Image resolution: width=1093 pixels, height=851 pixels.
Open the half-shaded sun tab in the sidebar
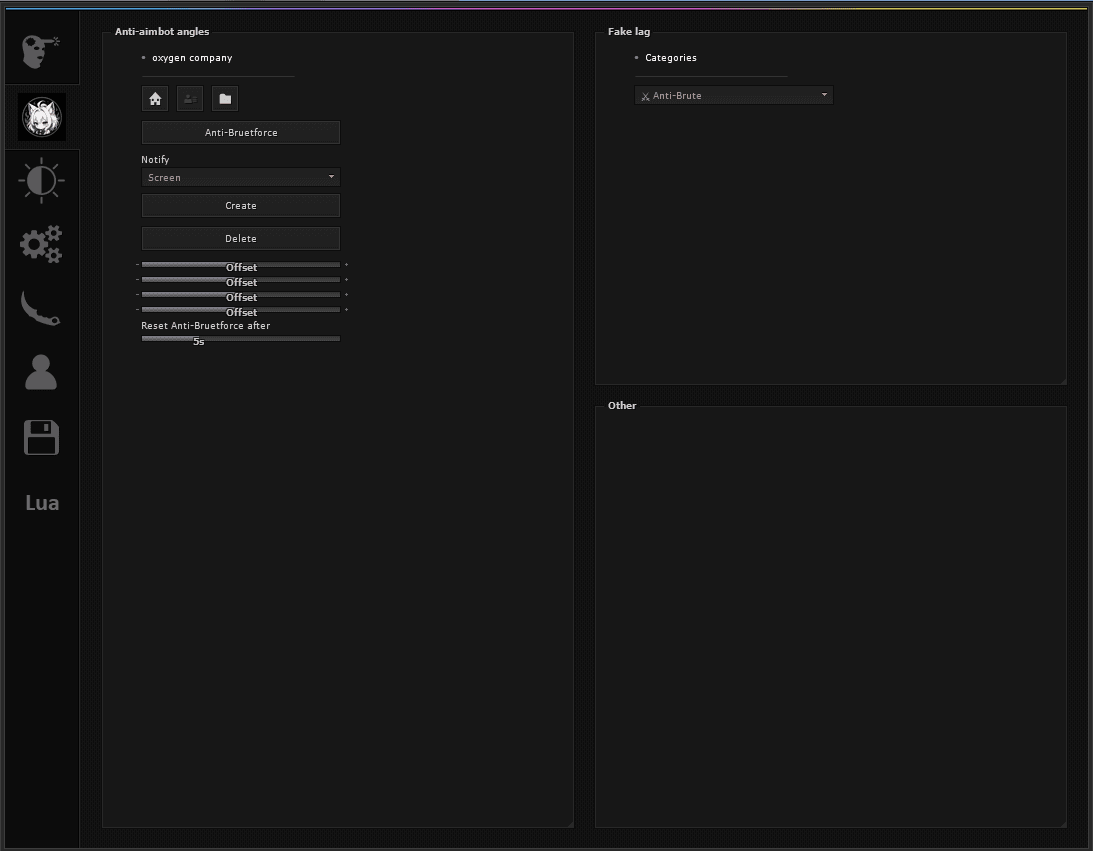(x=41, y=181)
